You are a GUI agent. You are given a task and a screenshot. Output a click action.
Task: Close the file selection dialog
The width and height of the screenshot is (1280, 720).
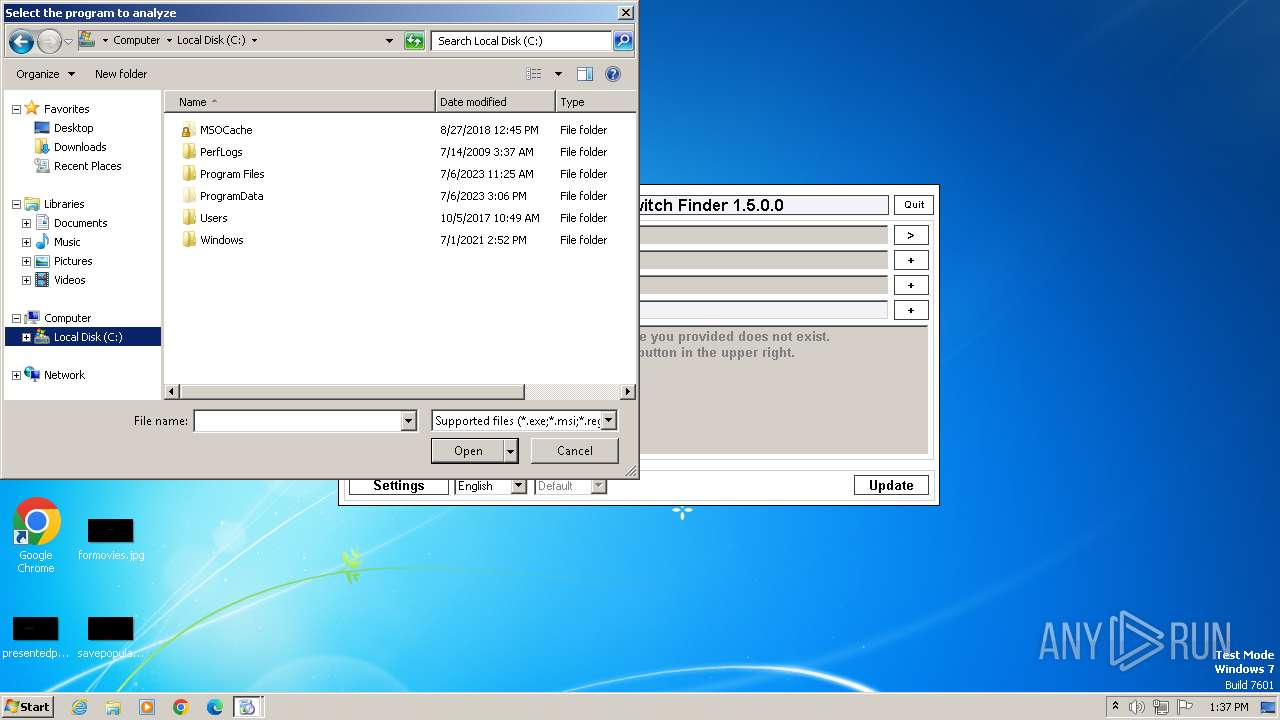[x=625, y=13]
